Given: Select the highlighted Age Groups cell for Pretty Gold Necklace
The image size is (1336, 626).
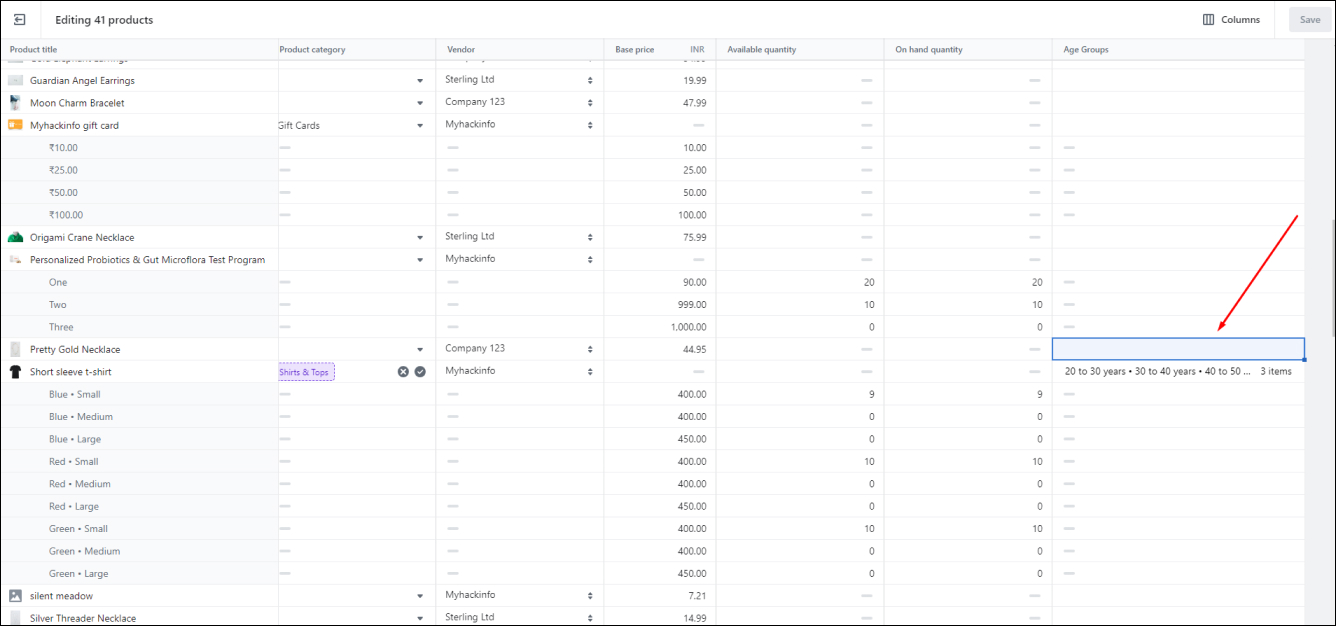Looking at the screenshot, I should click(x=1178, y=349).
